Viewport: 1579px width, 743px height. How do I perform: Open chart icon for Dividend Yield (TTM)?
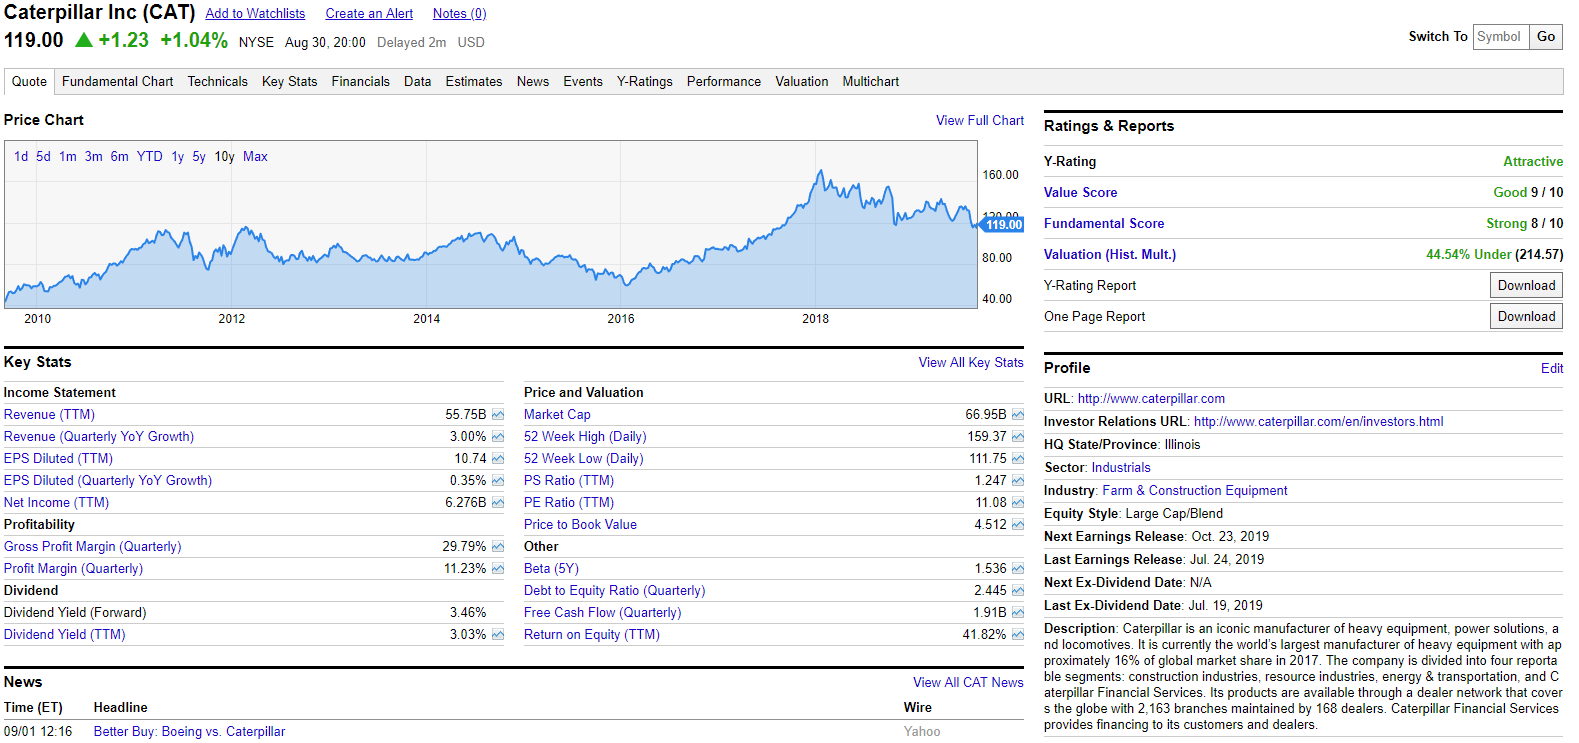[x=498, y=634]
